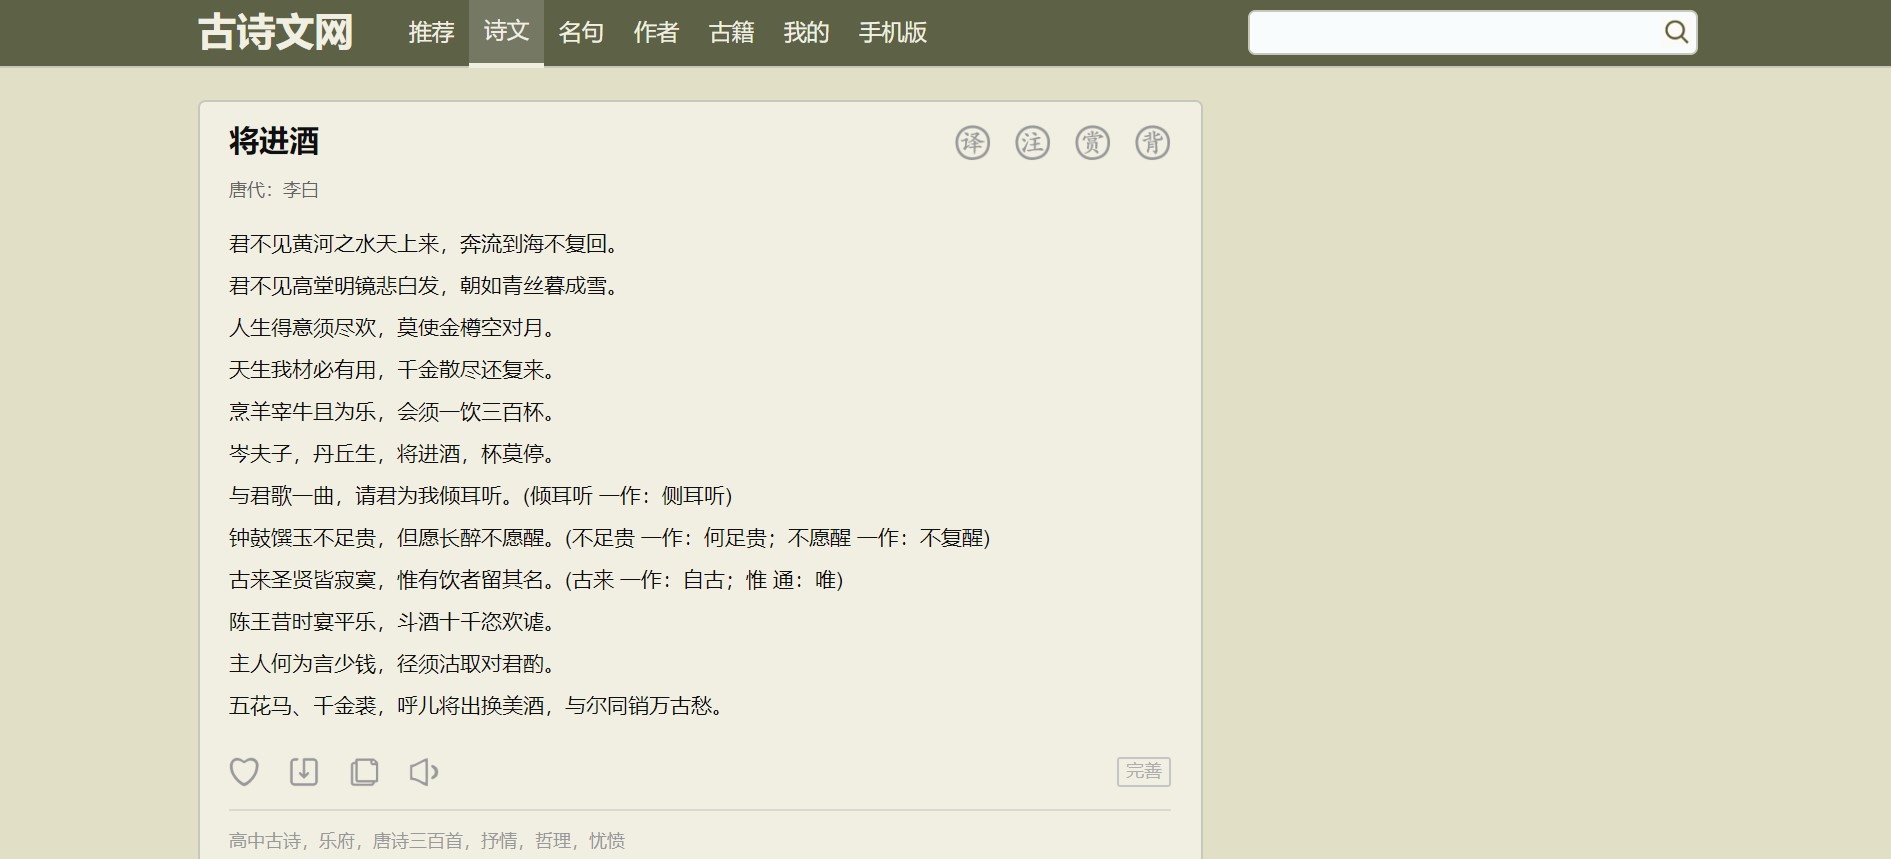Like the poem with heart icon
The width and height of the screenshot is (1891, 859).
click(244, 771)
